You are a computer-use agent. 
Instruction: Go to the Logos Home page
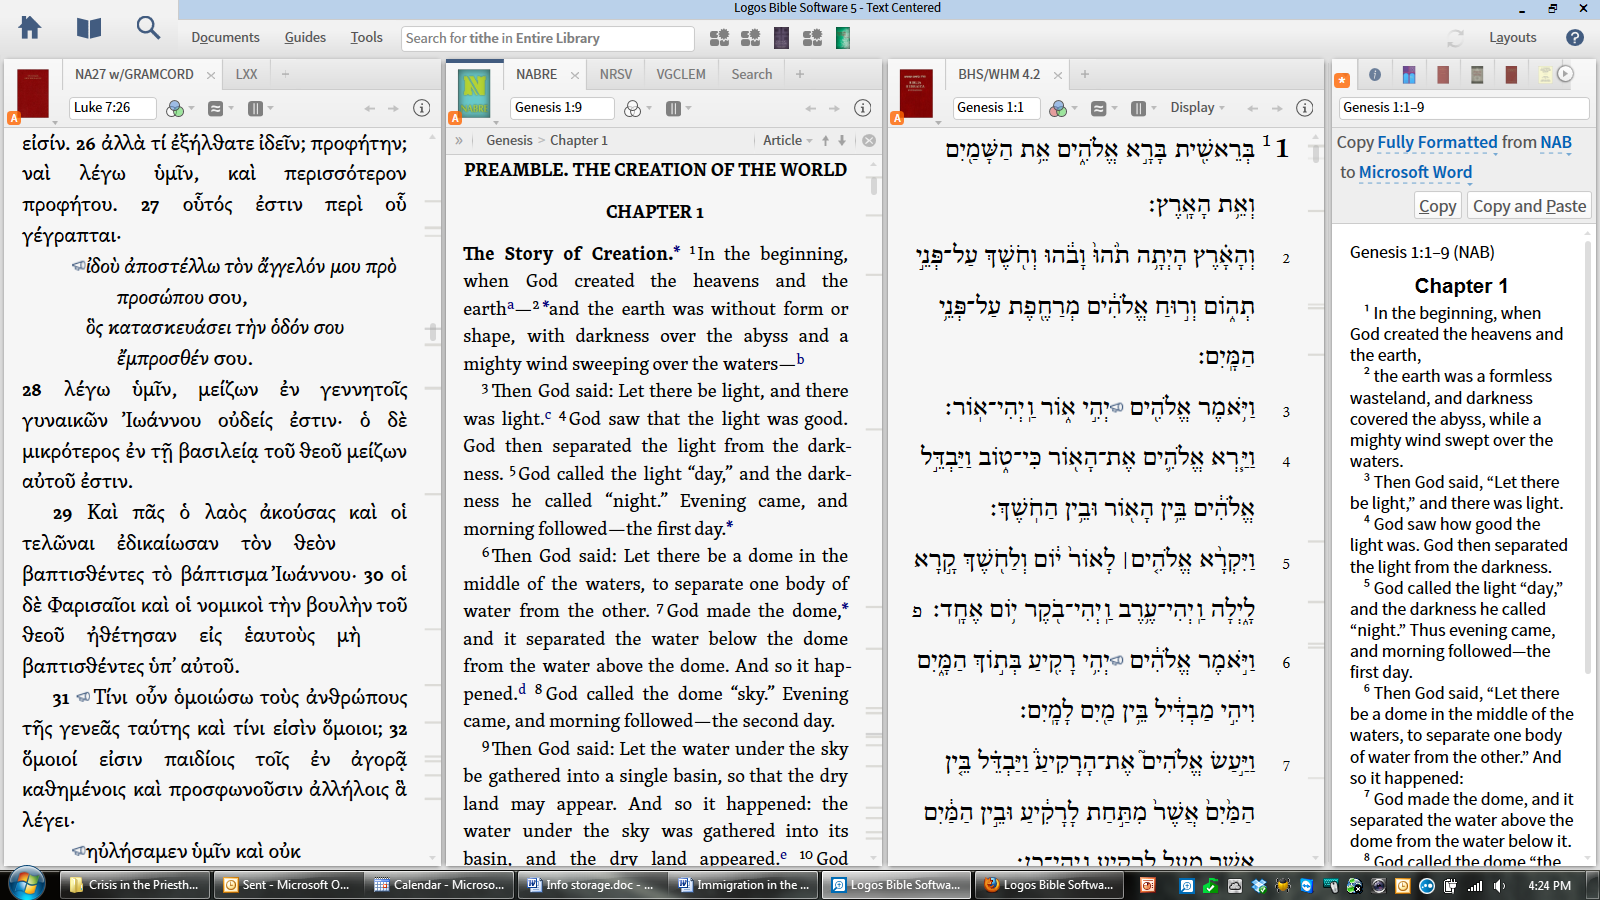coord(30,28)
